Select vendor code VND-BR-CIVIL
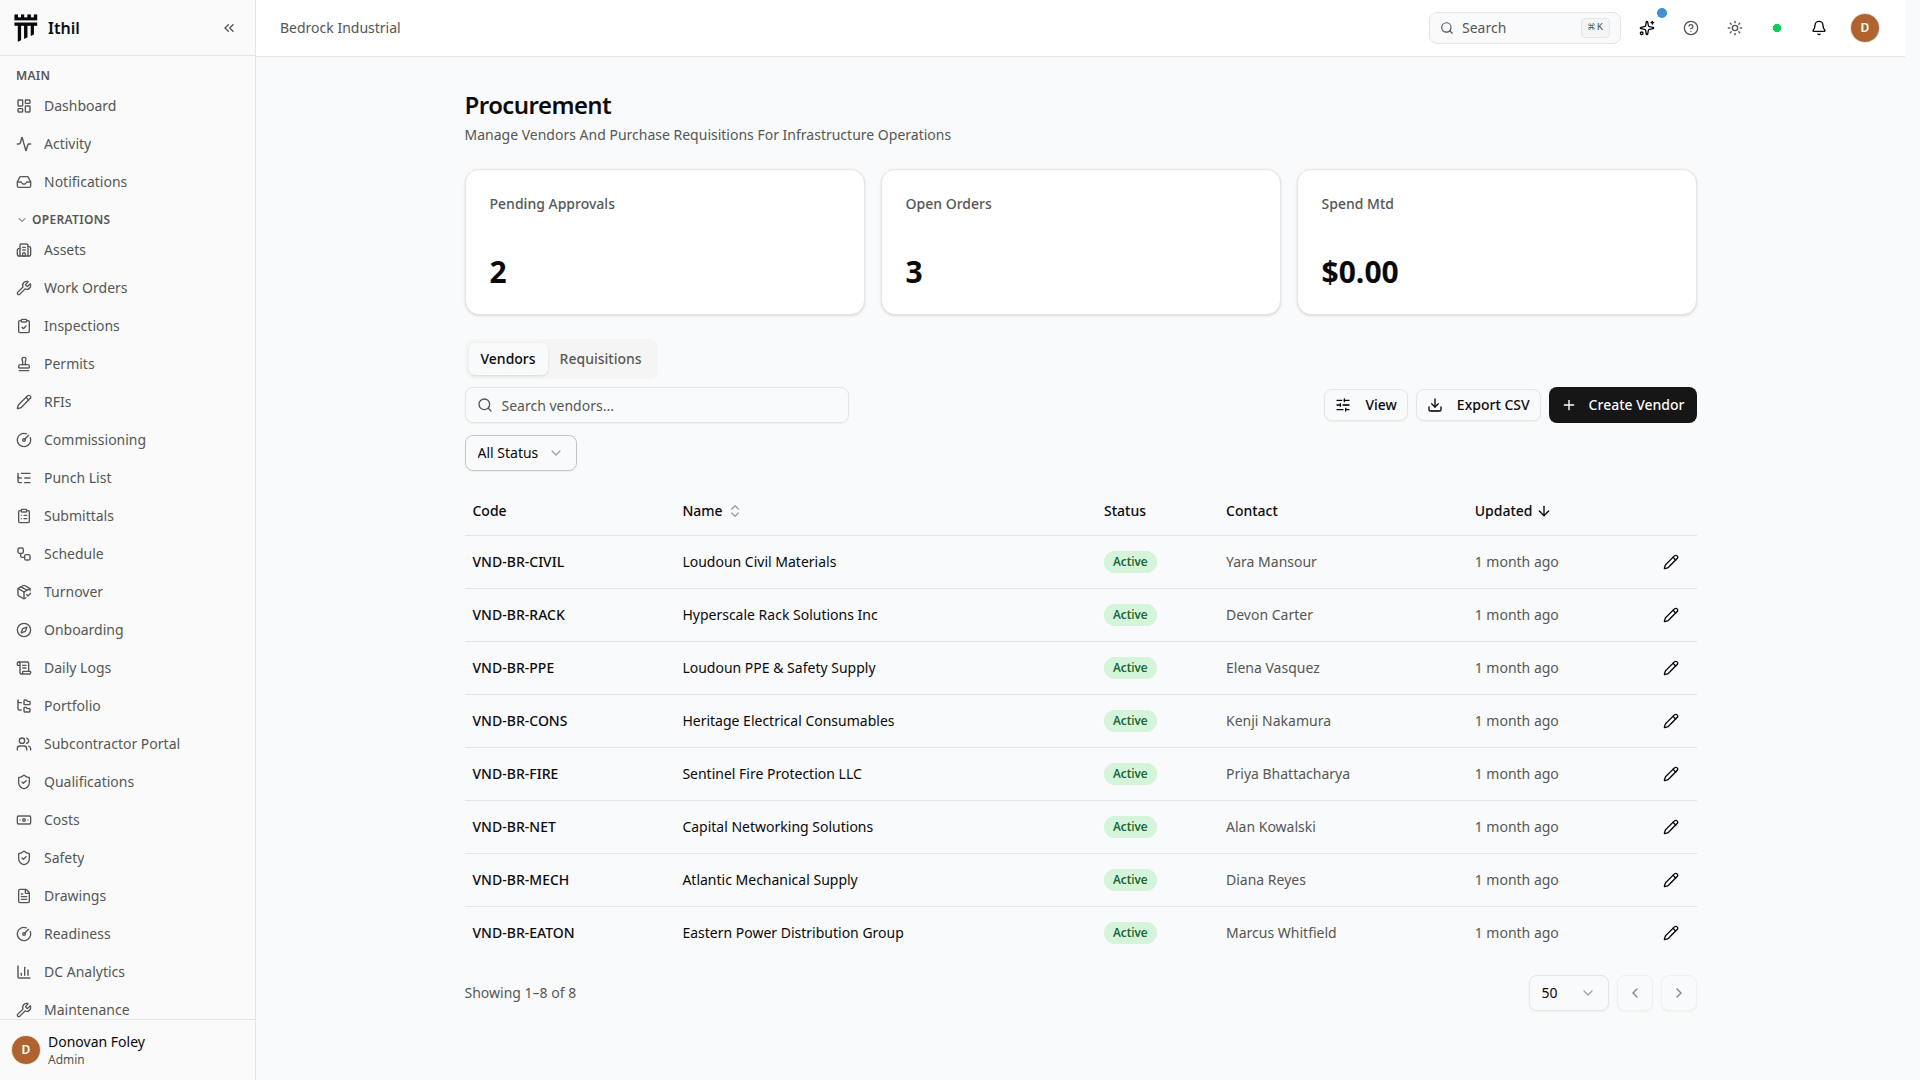The width and height of the screenshot is (1920, 1080). click(x=518, y=562)
